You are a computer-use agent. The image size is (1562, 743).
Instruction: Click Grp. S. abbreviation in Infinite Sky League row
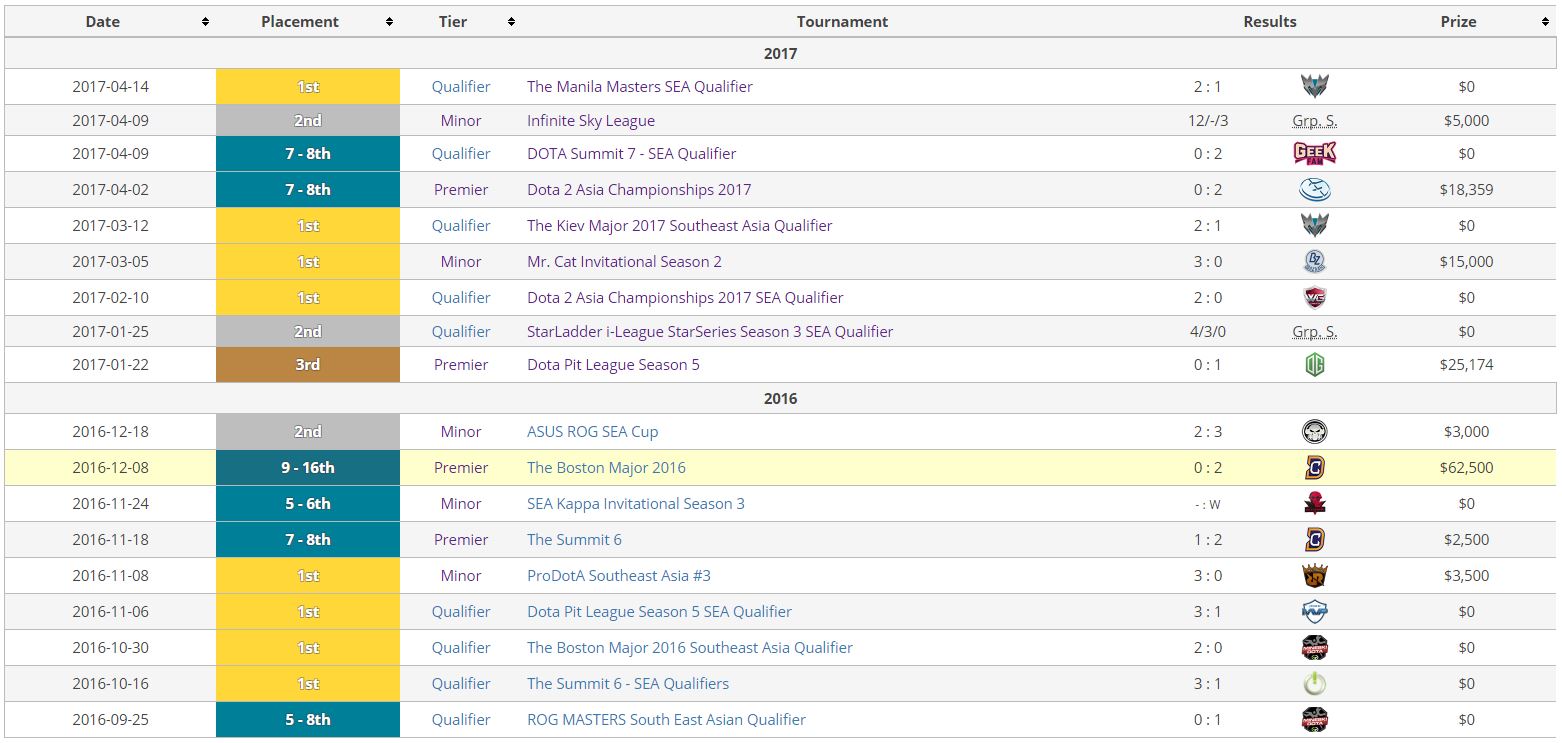[1314, 121]
